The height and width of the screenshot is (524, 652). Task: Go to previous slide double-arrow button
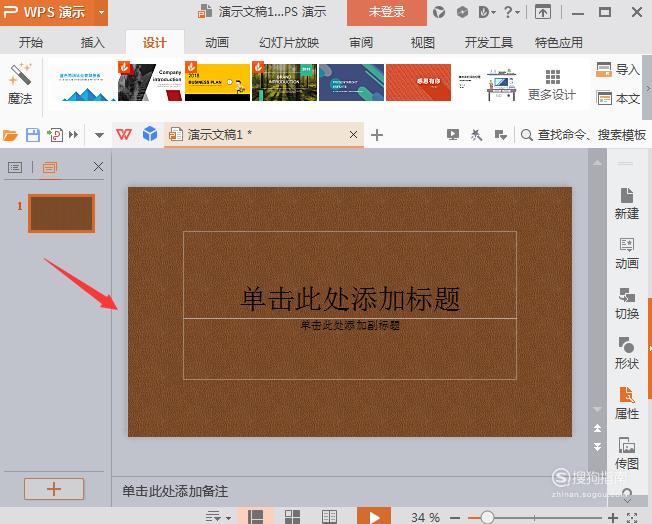point(598,428)
